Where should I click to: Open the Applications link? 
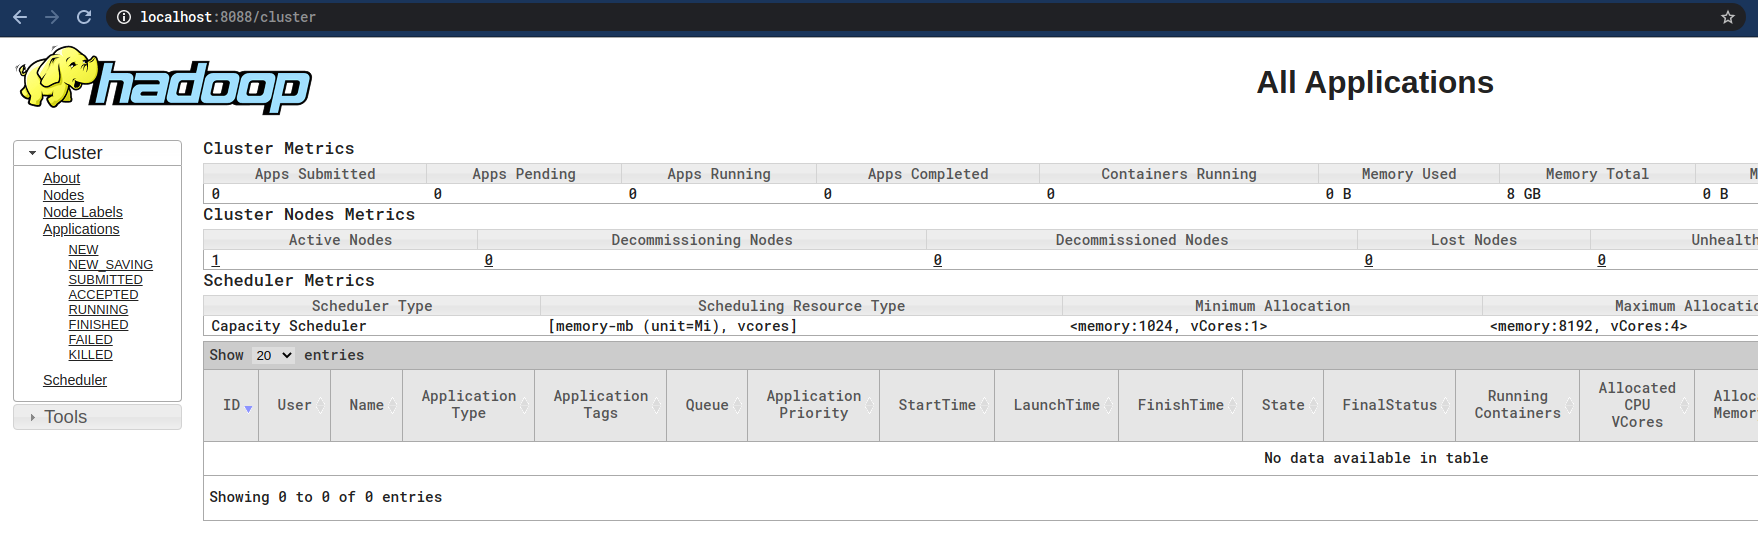[x=81, y=229]
